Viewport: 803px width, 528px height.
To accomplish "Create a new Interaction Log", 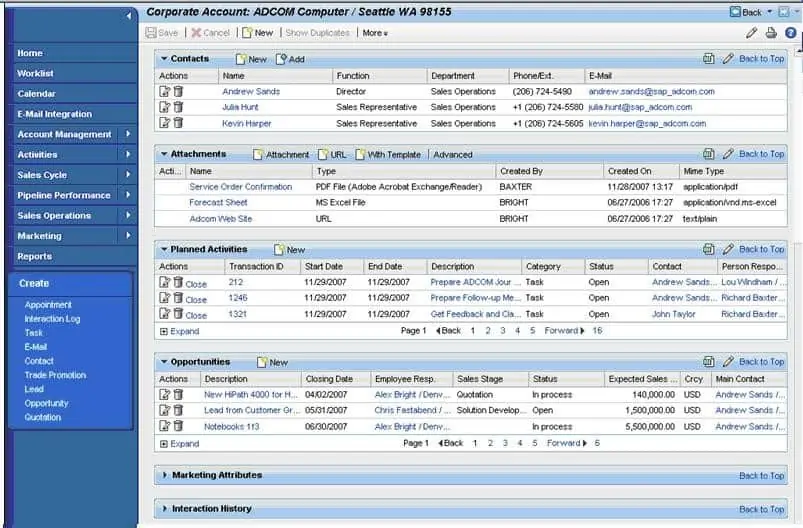I will (x=52, y=319).
